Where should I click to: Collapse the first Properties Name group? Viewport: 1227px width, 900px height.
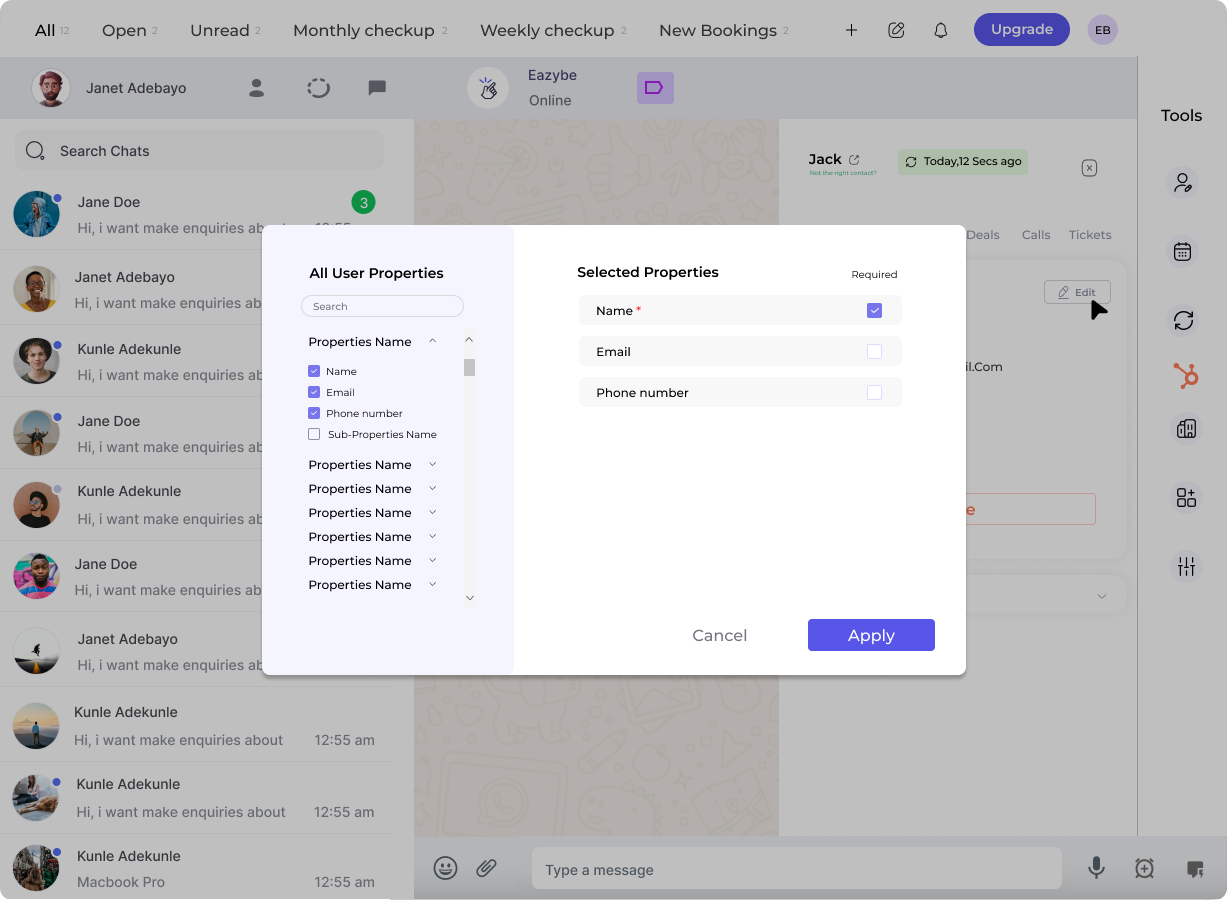coord(432,341)
